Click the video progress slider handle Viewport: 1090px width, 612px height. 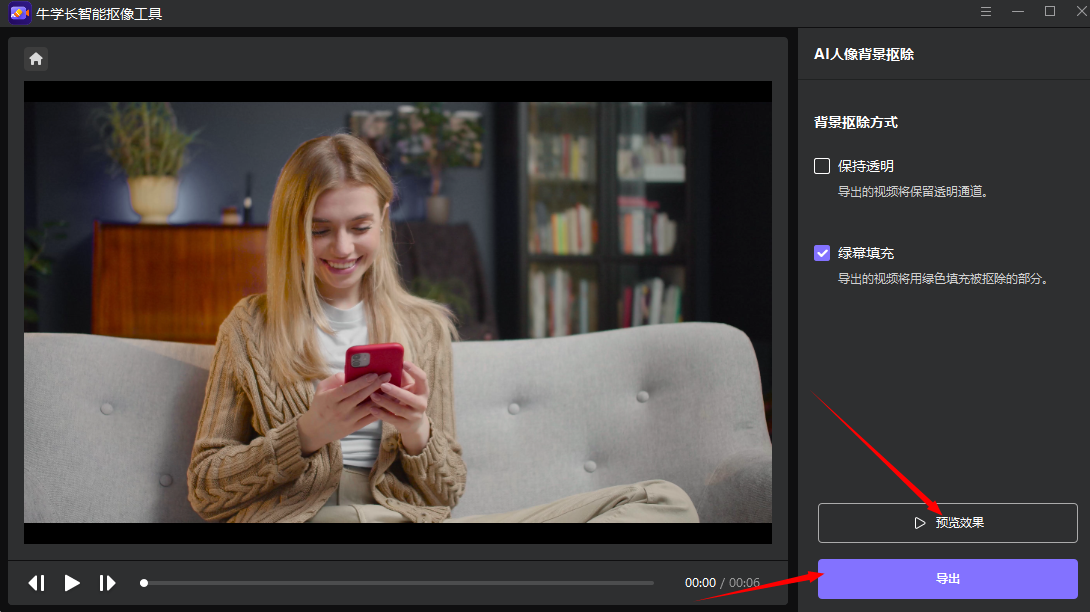coord(144,583)
